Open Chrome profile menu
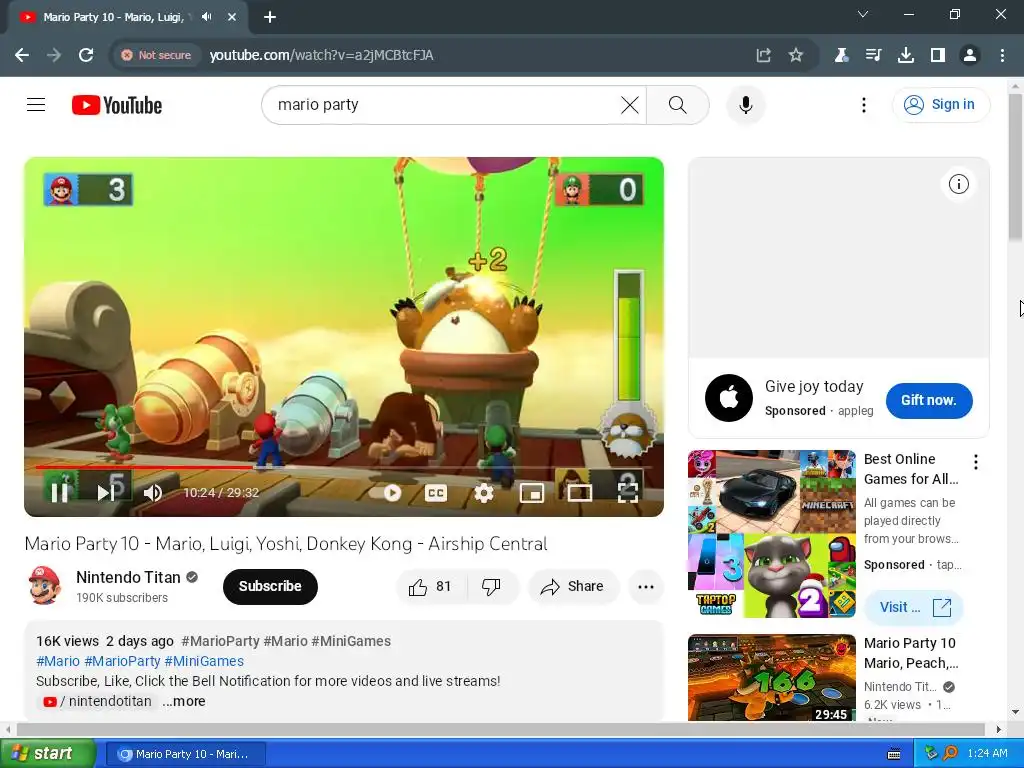 coord(970,55)
